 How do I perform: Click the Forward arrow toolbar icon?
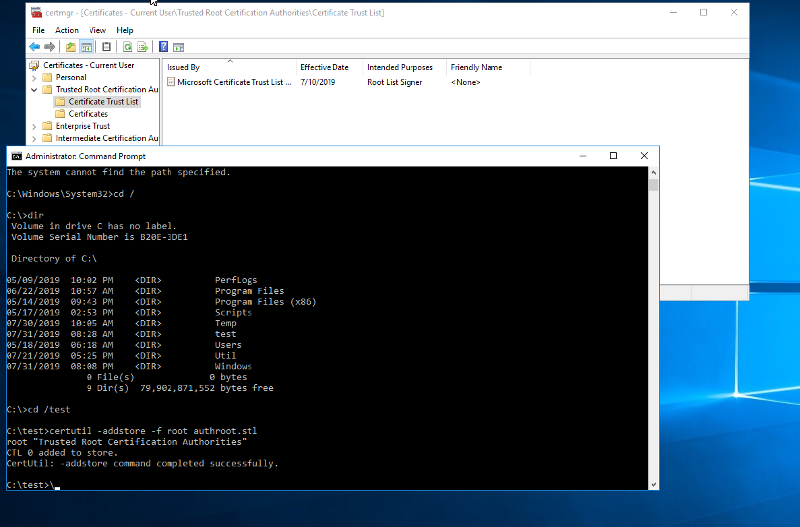(x=49, y=47)
